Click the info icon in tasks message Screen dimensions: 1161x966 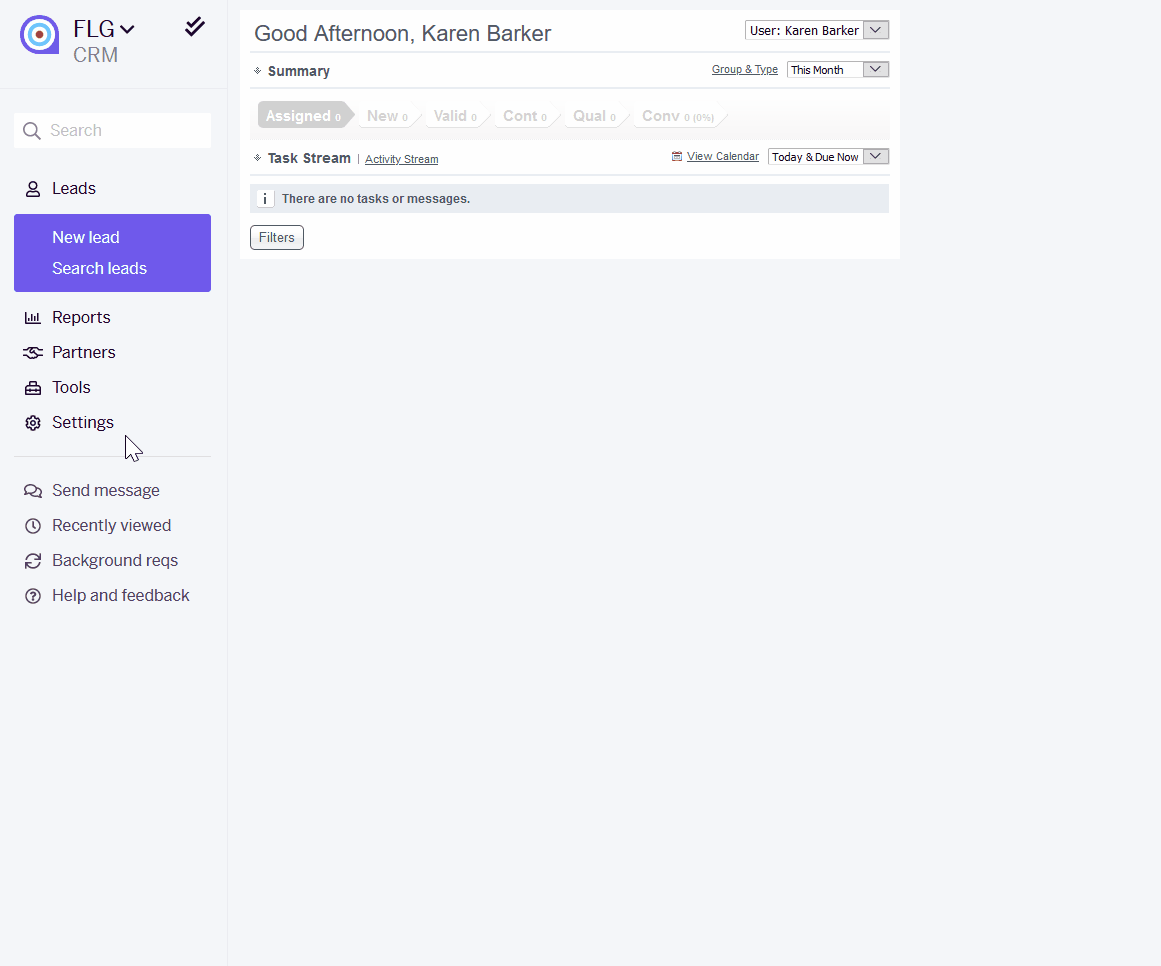pos(265,198)
